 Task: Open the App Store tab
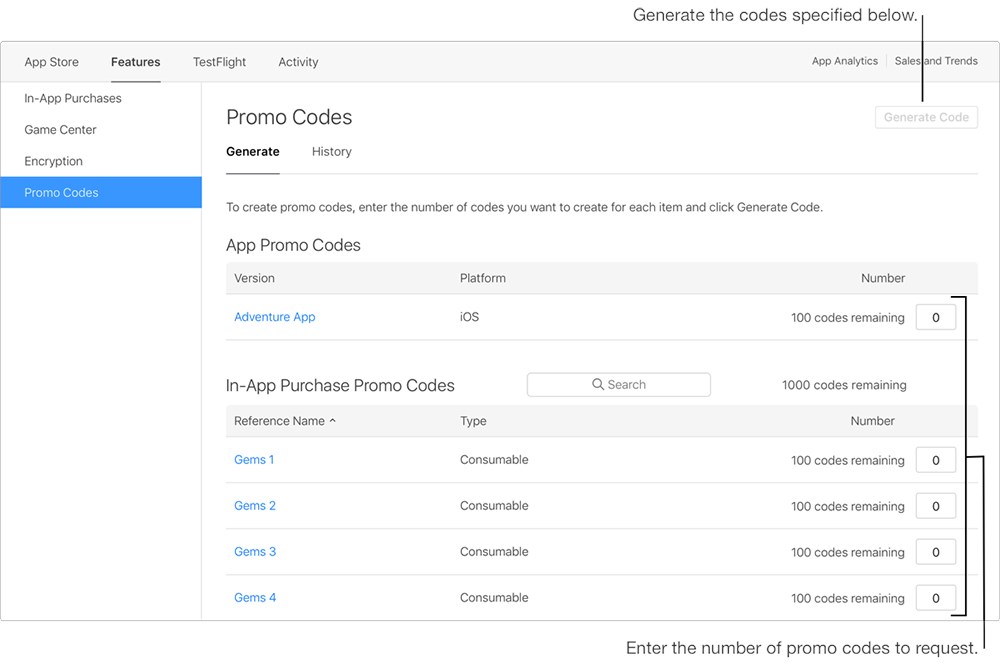coord(52,62)
